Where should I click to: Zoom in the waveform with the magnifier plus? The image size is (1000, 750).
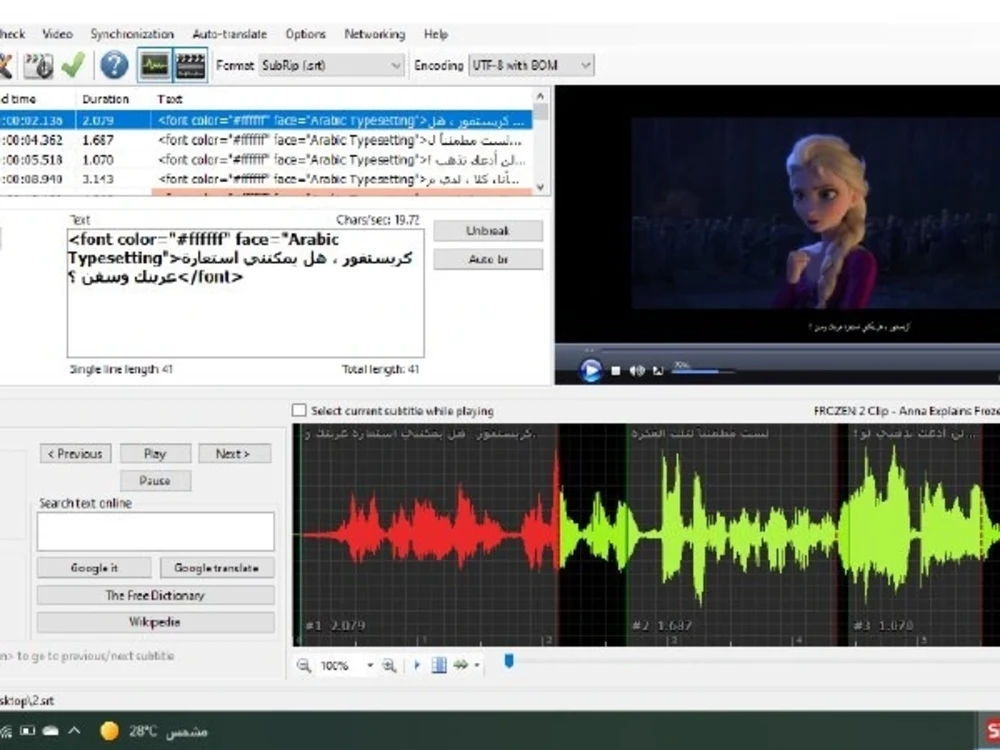pos(389,665)
